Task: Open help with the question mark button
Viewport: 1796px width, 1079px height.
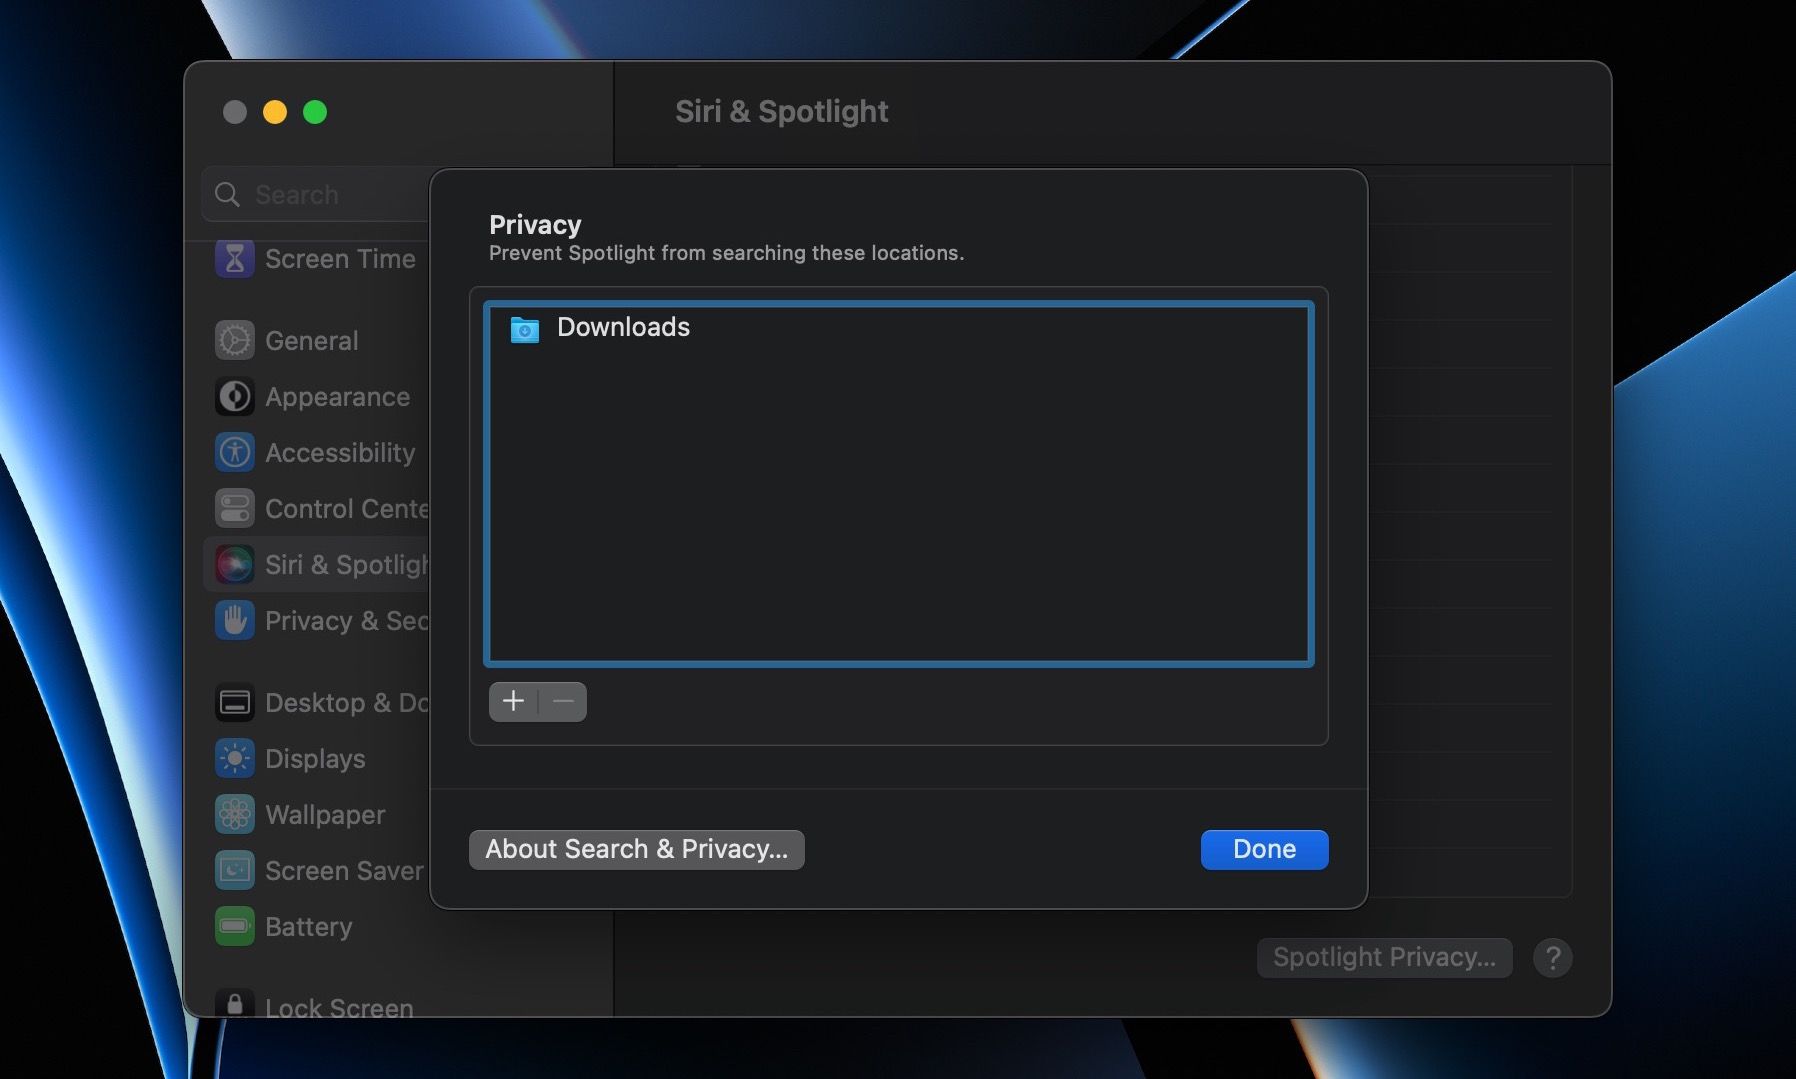Action: click(x=1553, y=958)
